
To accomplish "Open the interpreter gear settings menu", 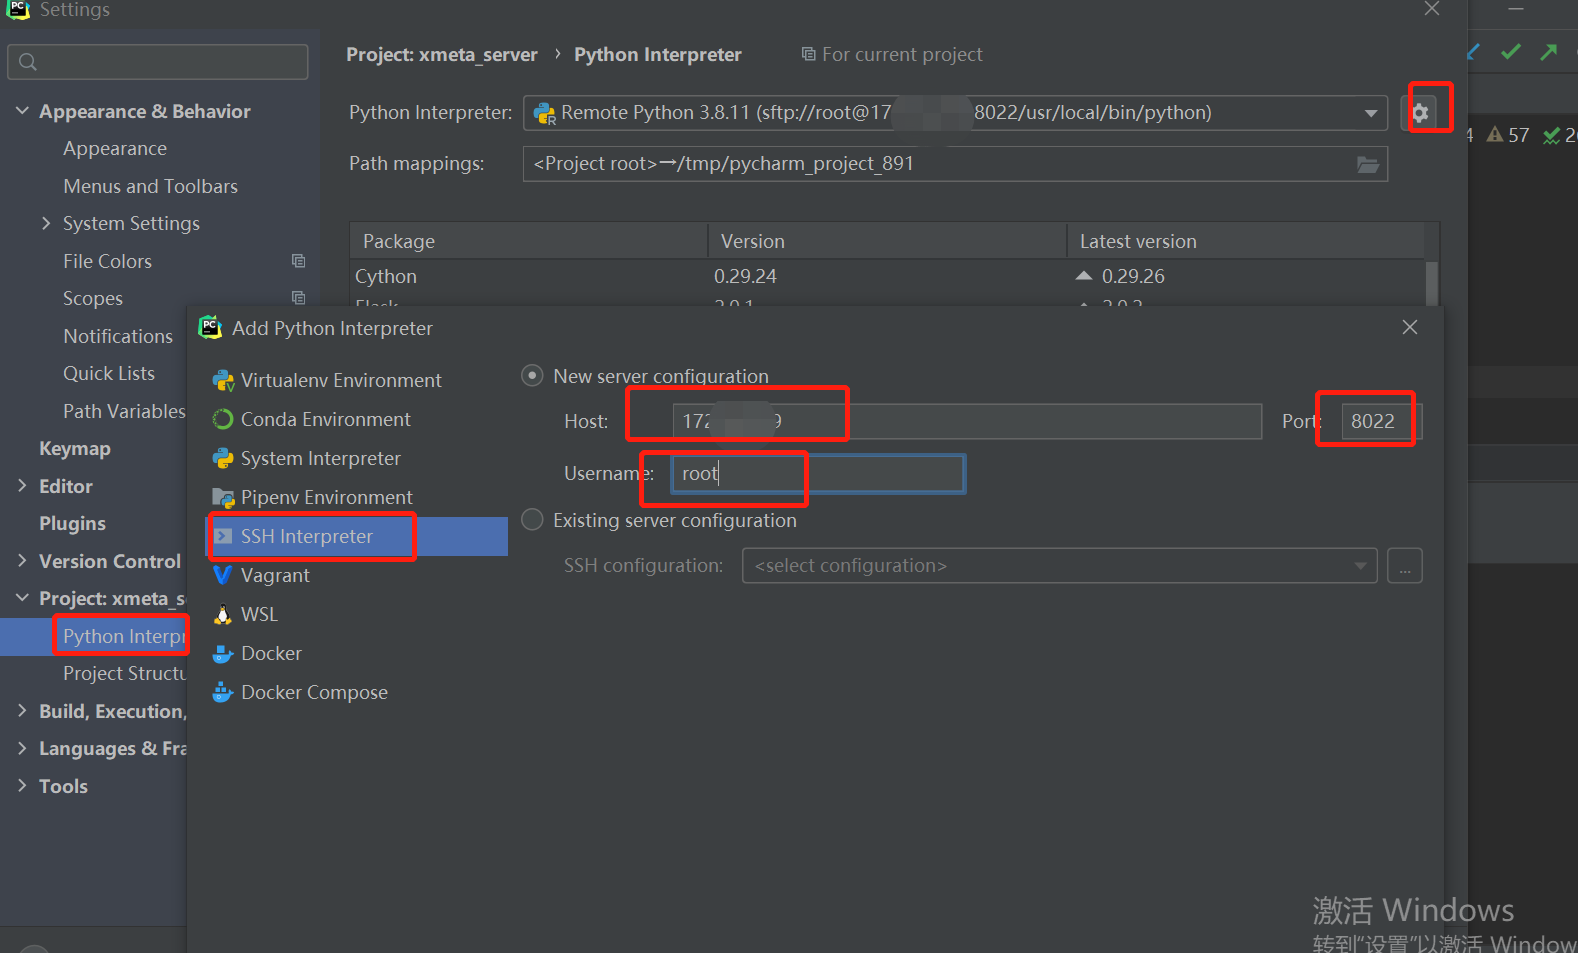I will tap(1420, 112).
